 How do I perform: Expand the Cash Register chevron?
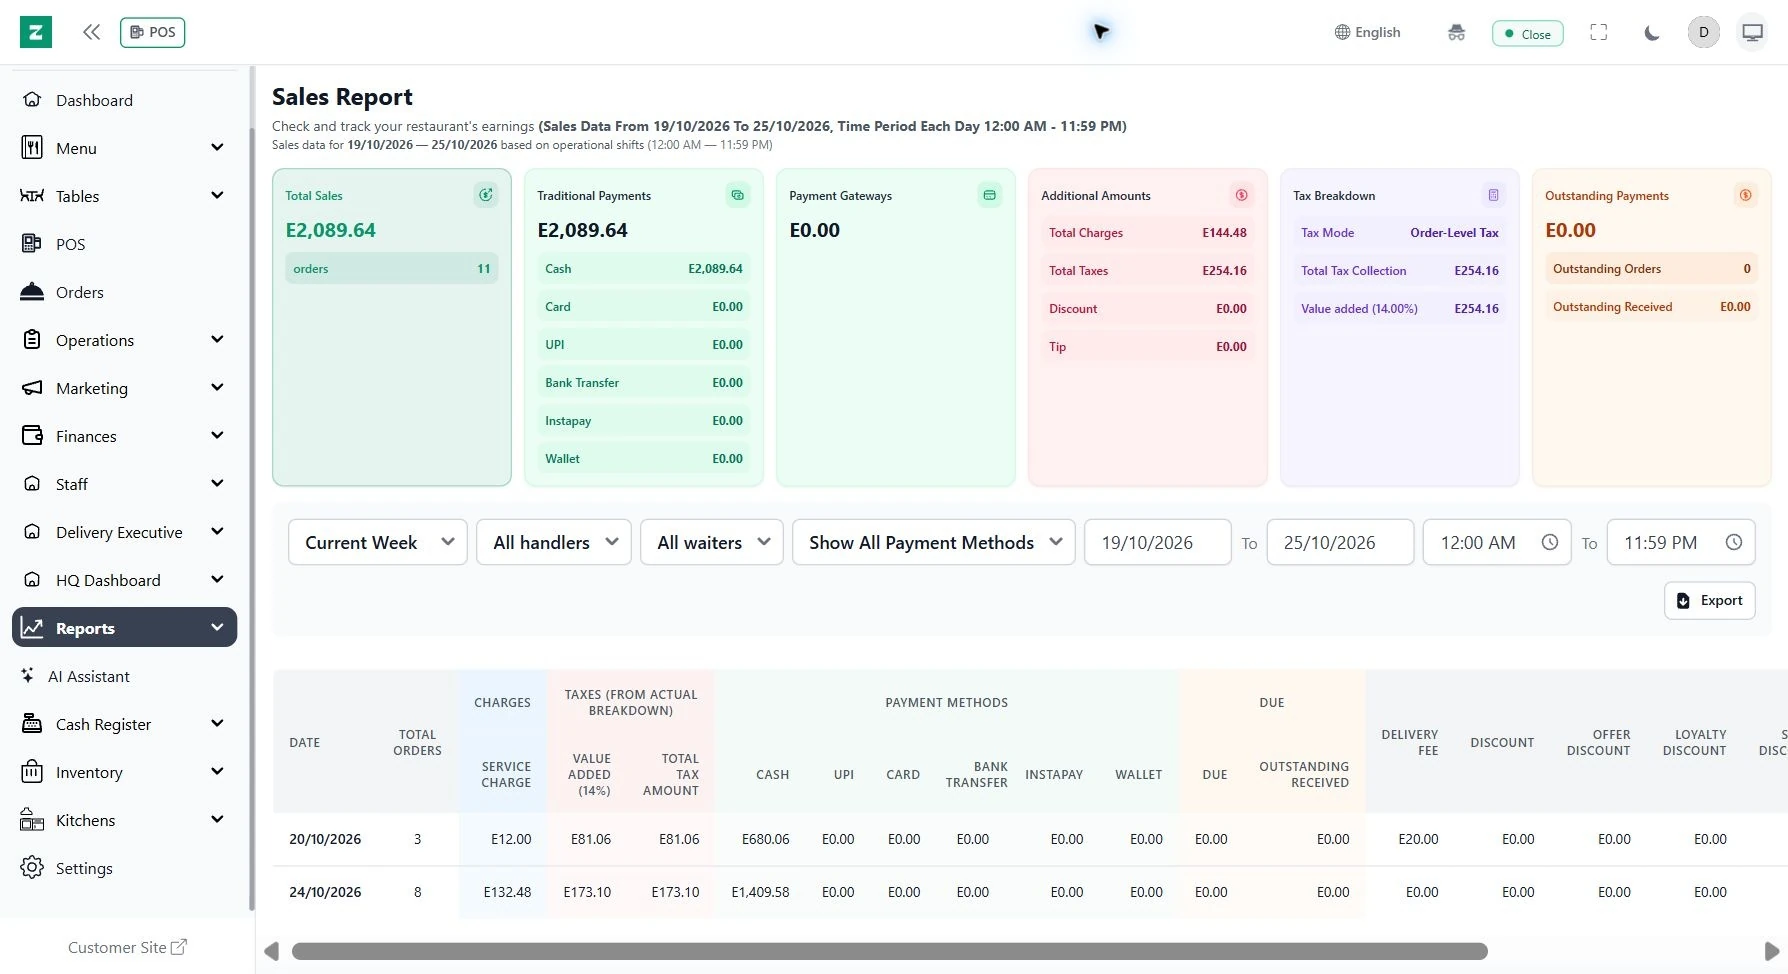[217, 724]
